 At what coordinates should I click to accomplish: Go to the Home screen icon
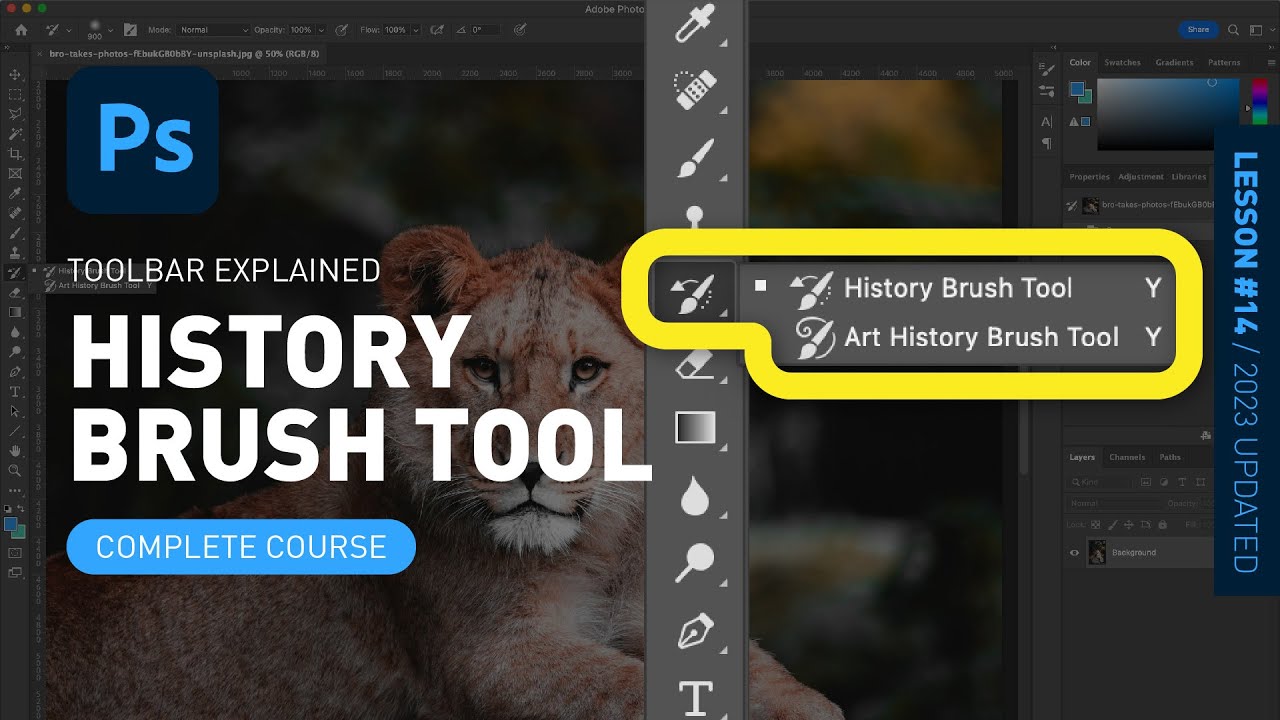(21, 30)
